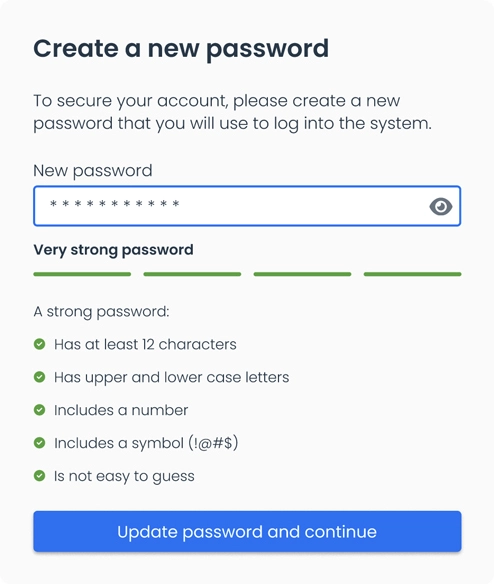Click the A strong password: subheading
This screenshot has width=494, height=584.
point(101,312)
